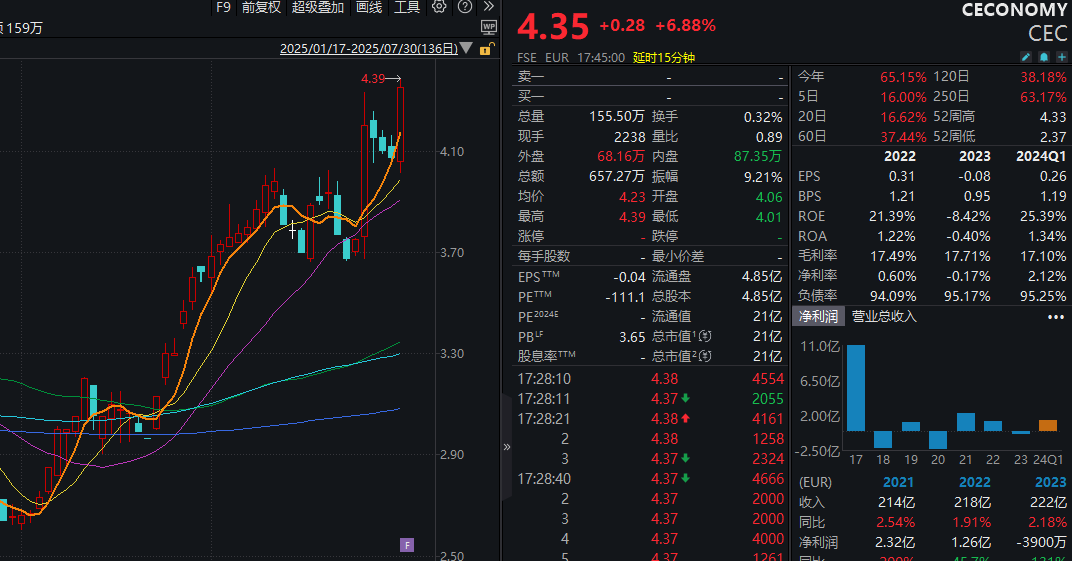Click the WP monitor icon

pos(489,27)
